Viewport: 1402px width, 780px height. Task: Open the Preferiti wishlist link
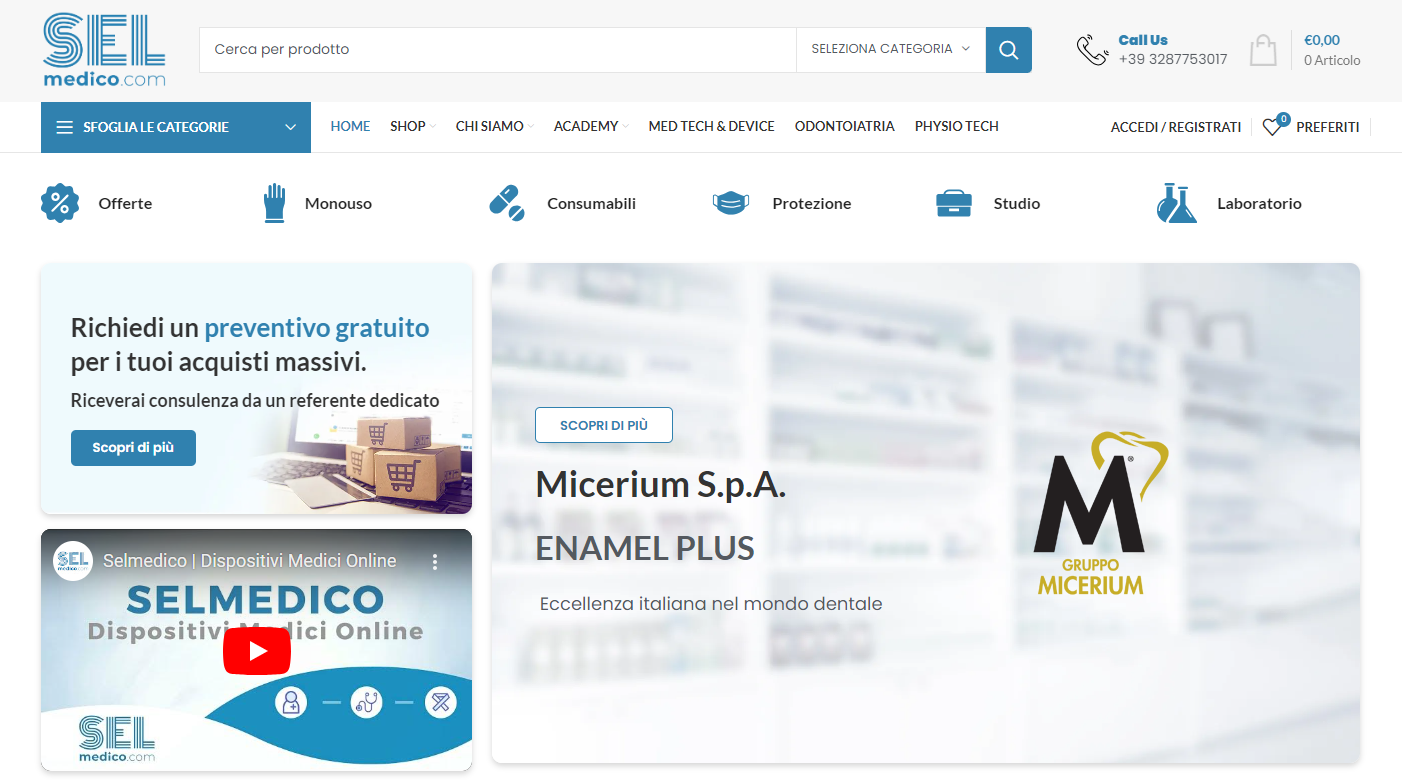(x=1328, y=128)
